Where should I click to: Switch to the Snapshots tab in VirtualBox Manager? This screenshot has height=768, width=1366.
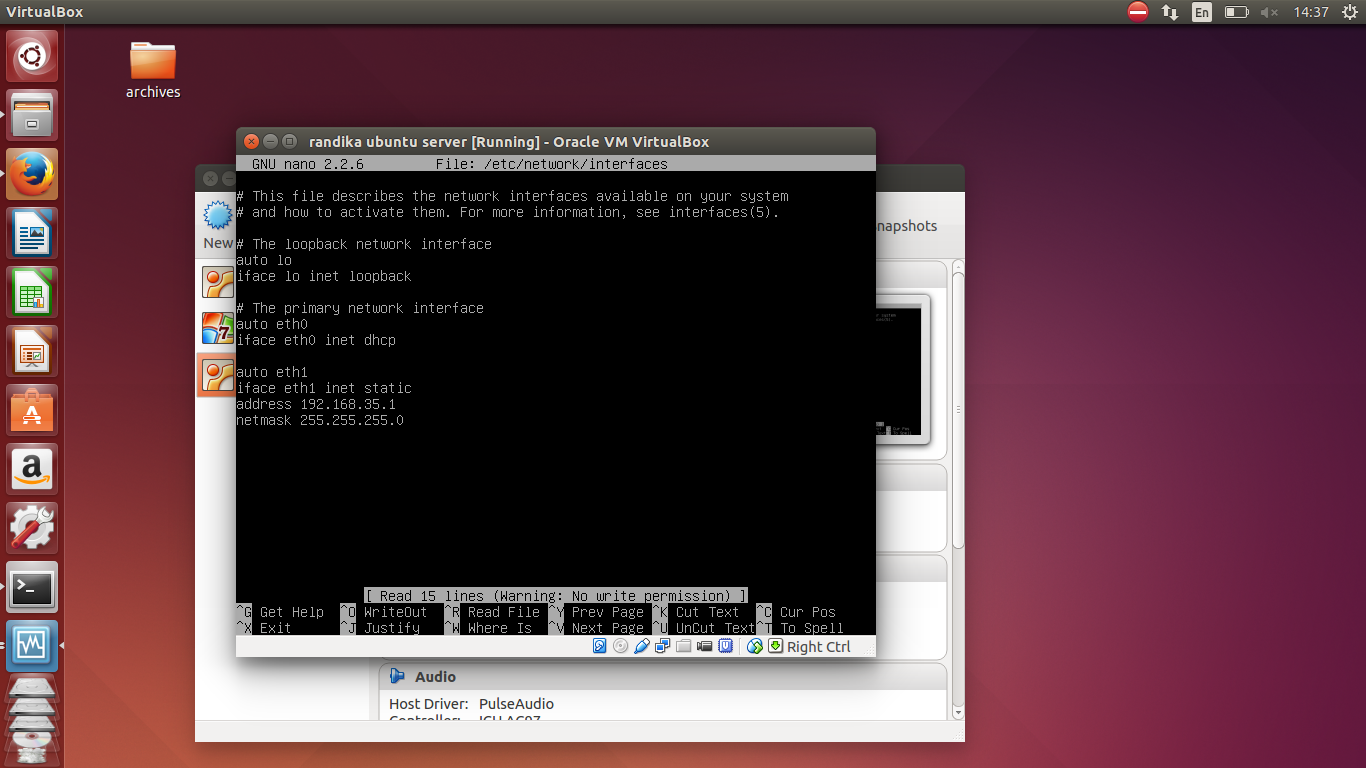click(x=906, y=226)
